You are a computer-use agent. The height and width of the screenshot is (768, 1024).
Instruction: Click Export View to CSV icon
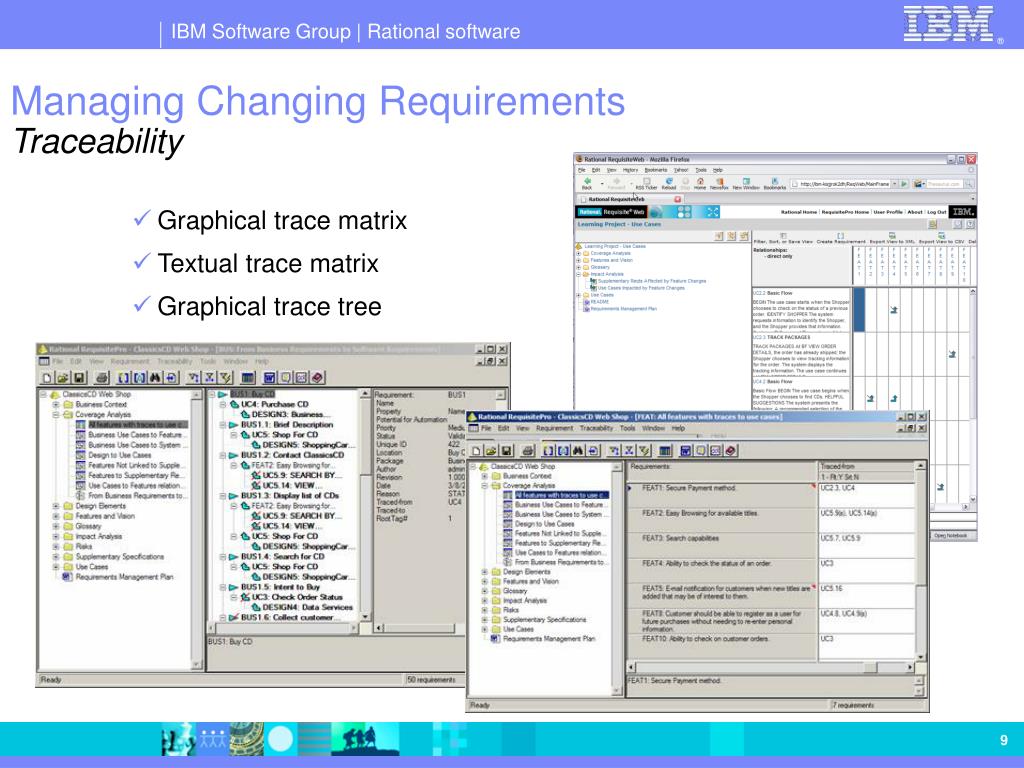click(941, 238)
